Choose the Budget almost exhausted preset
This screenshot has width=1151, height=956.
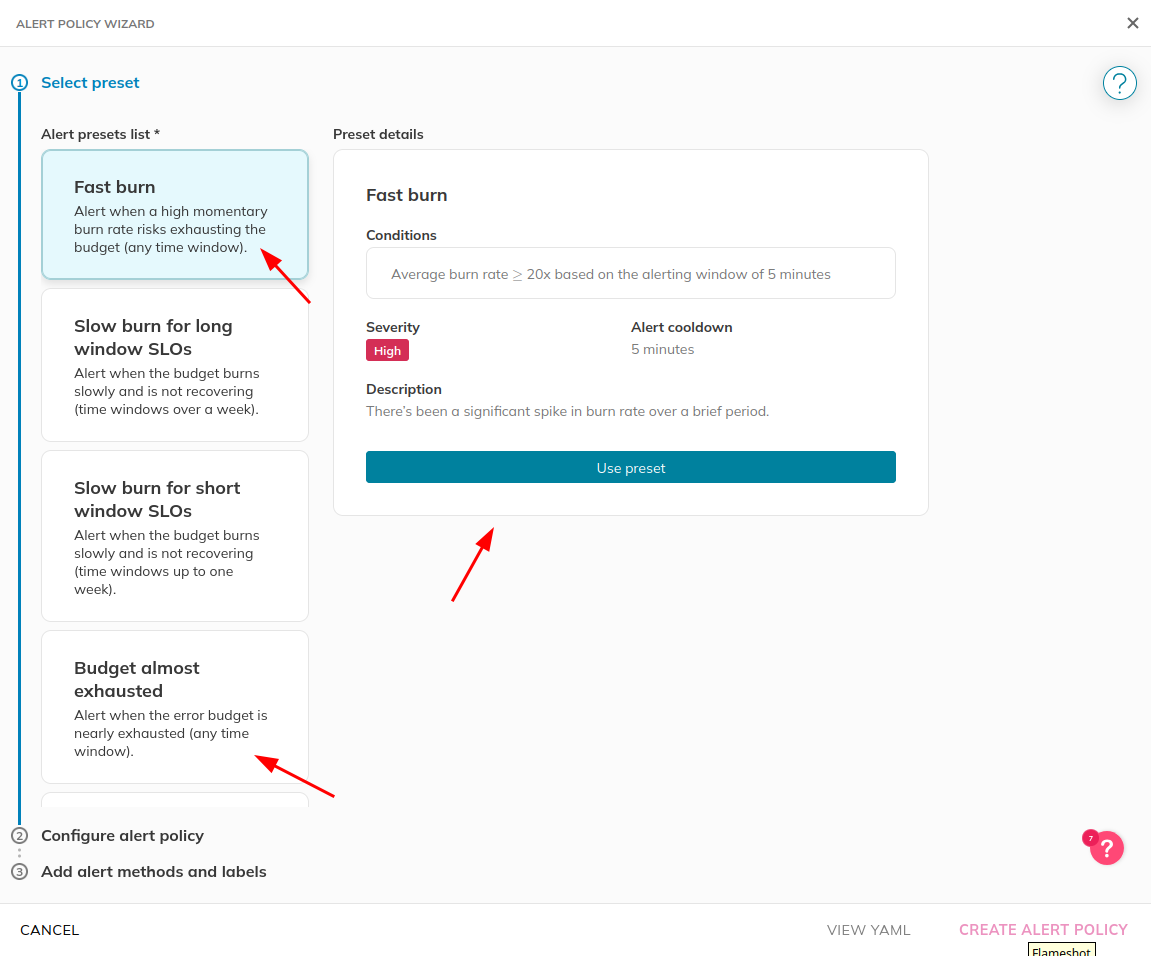pos(175,707)
